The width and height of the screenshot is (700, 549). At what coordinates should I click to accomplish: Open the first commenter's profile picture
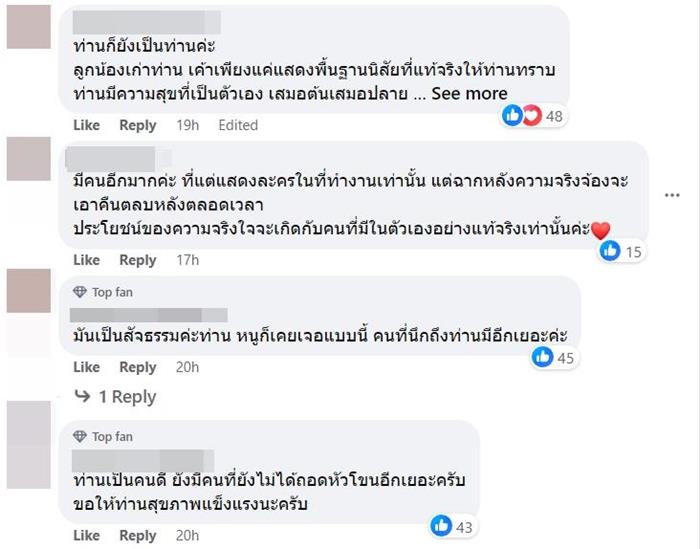[x=28, y=27]
